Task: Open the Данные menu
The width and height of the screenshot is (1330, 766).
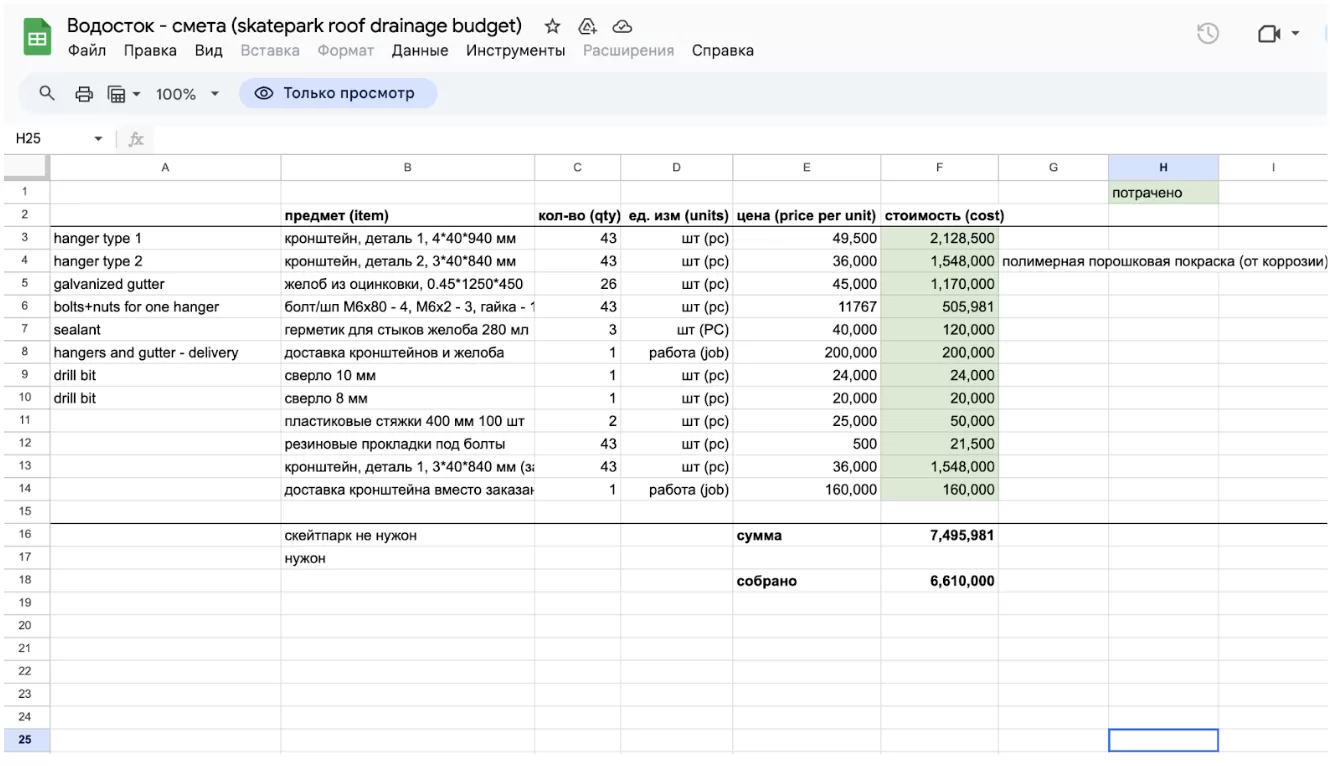Action: coord(420,51)
